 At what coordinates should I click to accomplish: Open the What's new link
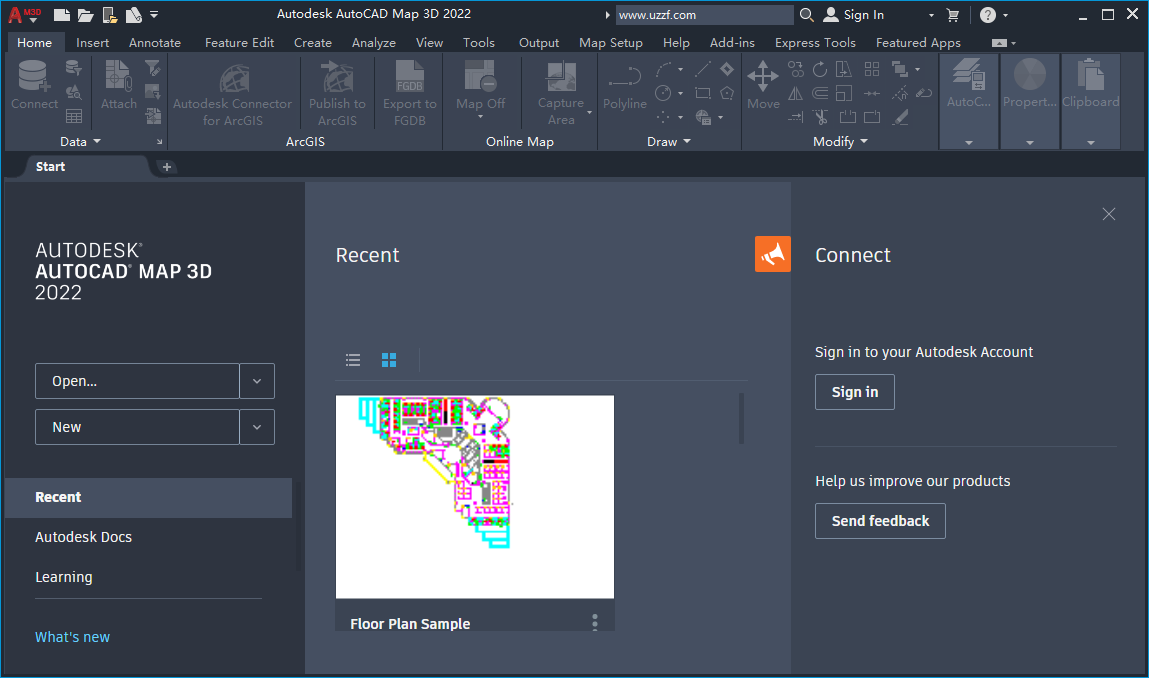tap(72, 636)
